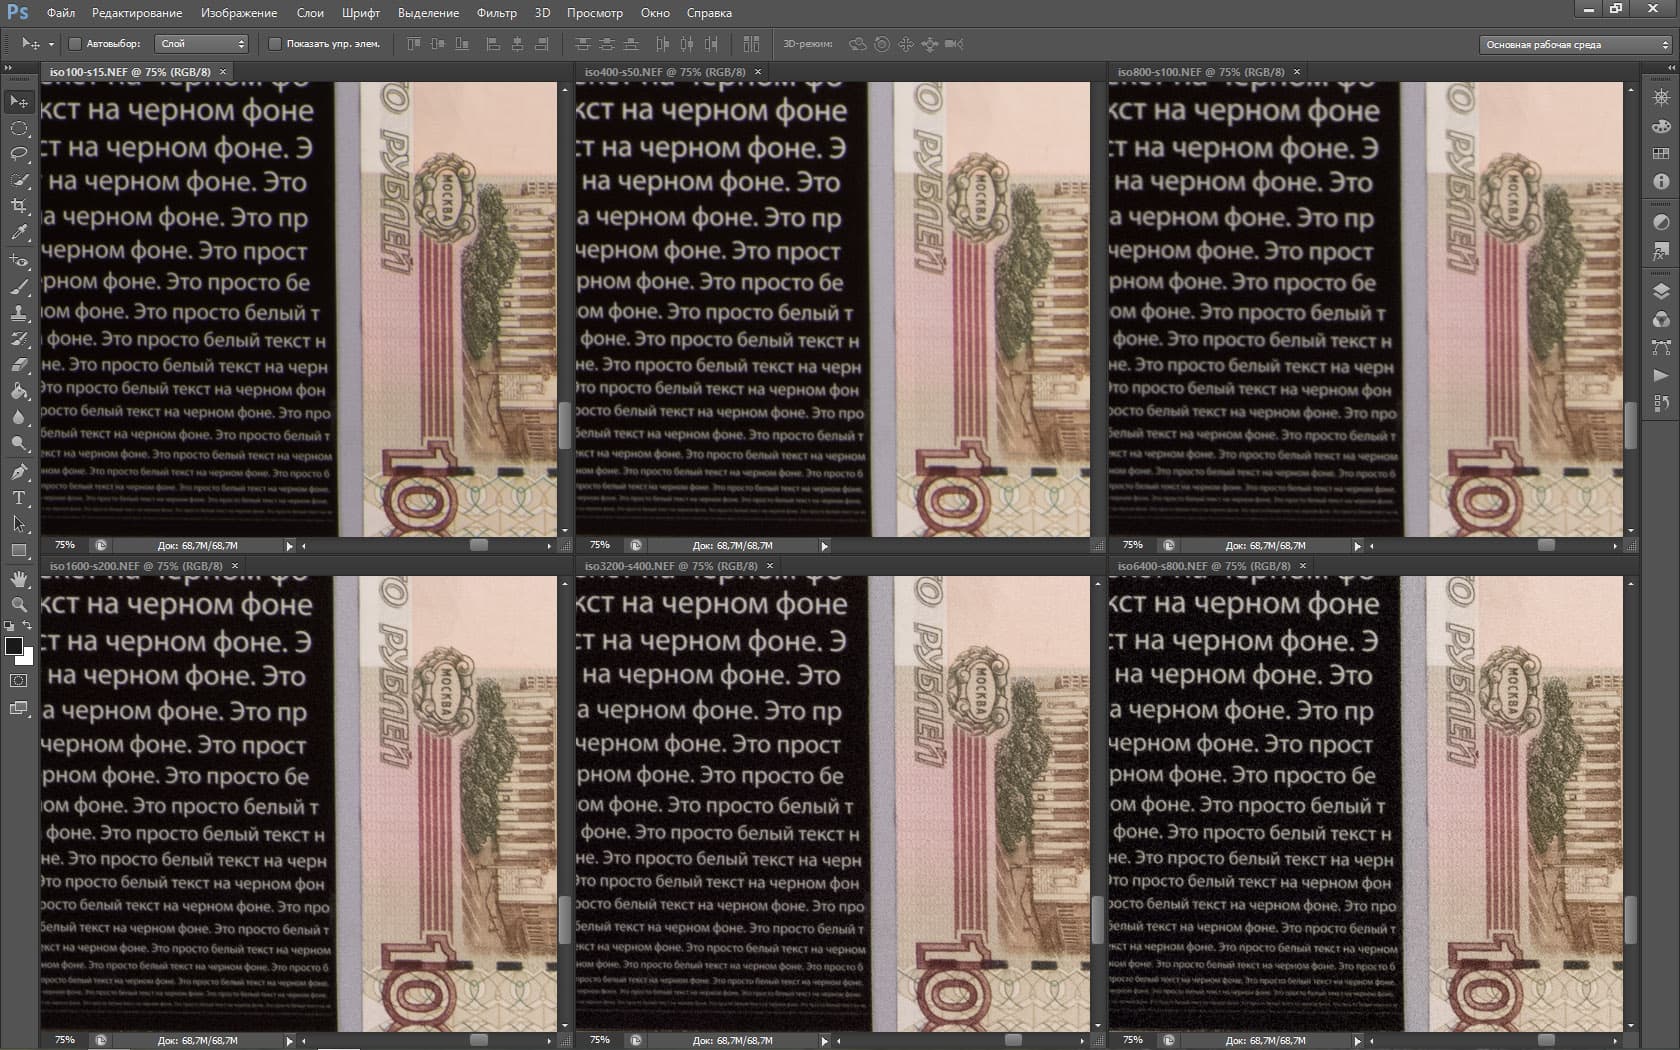Select the Lasso tool
The image size is (1680, 1050).
coord(19,154)
